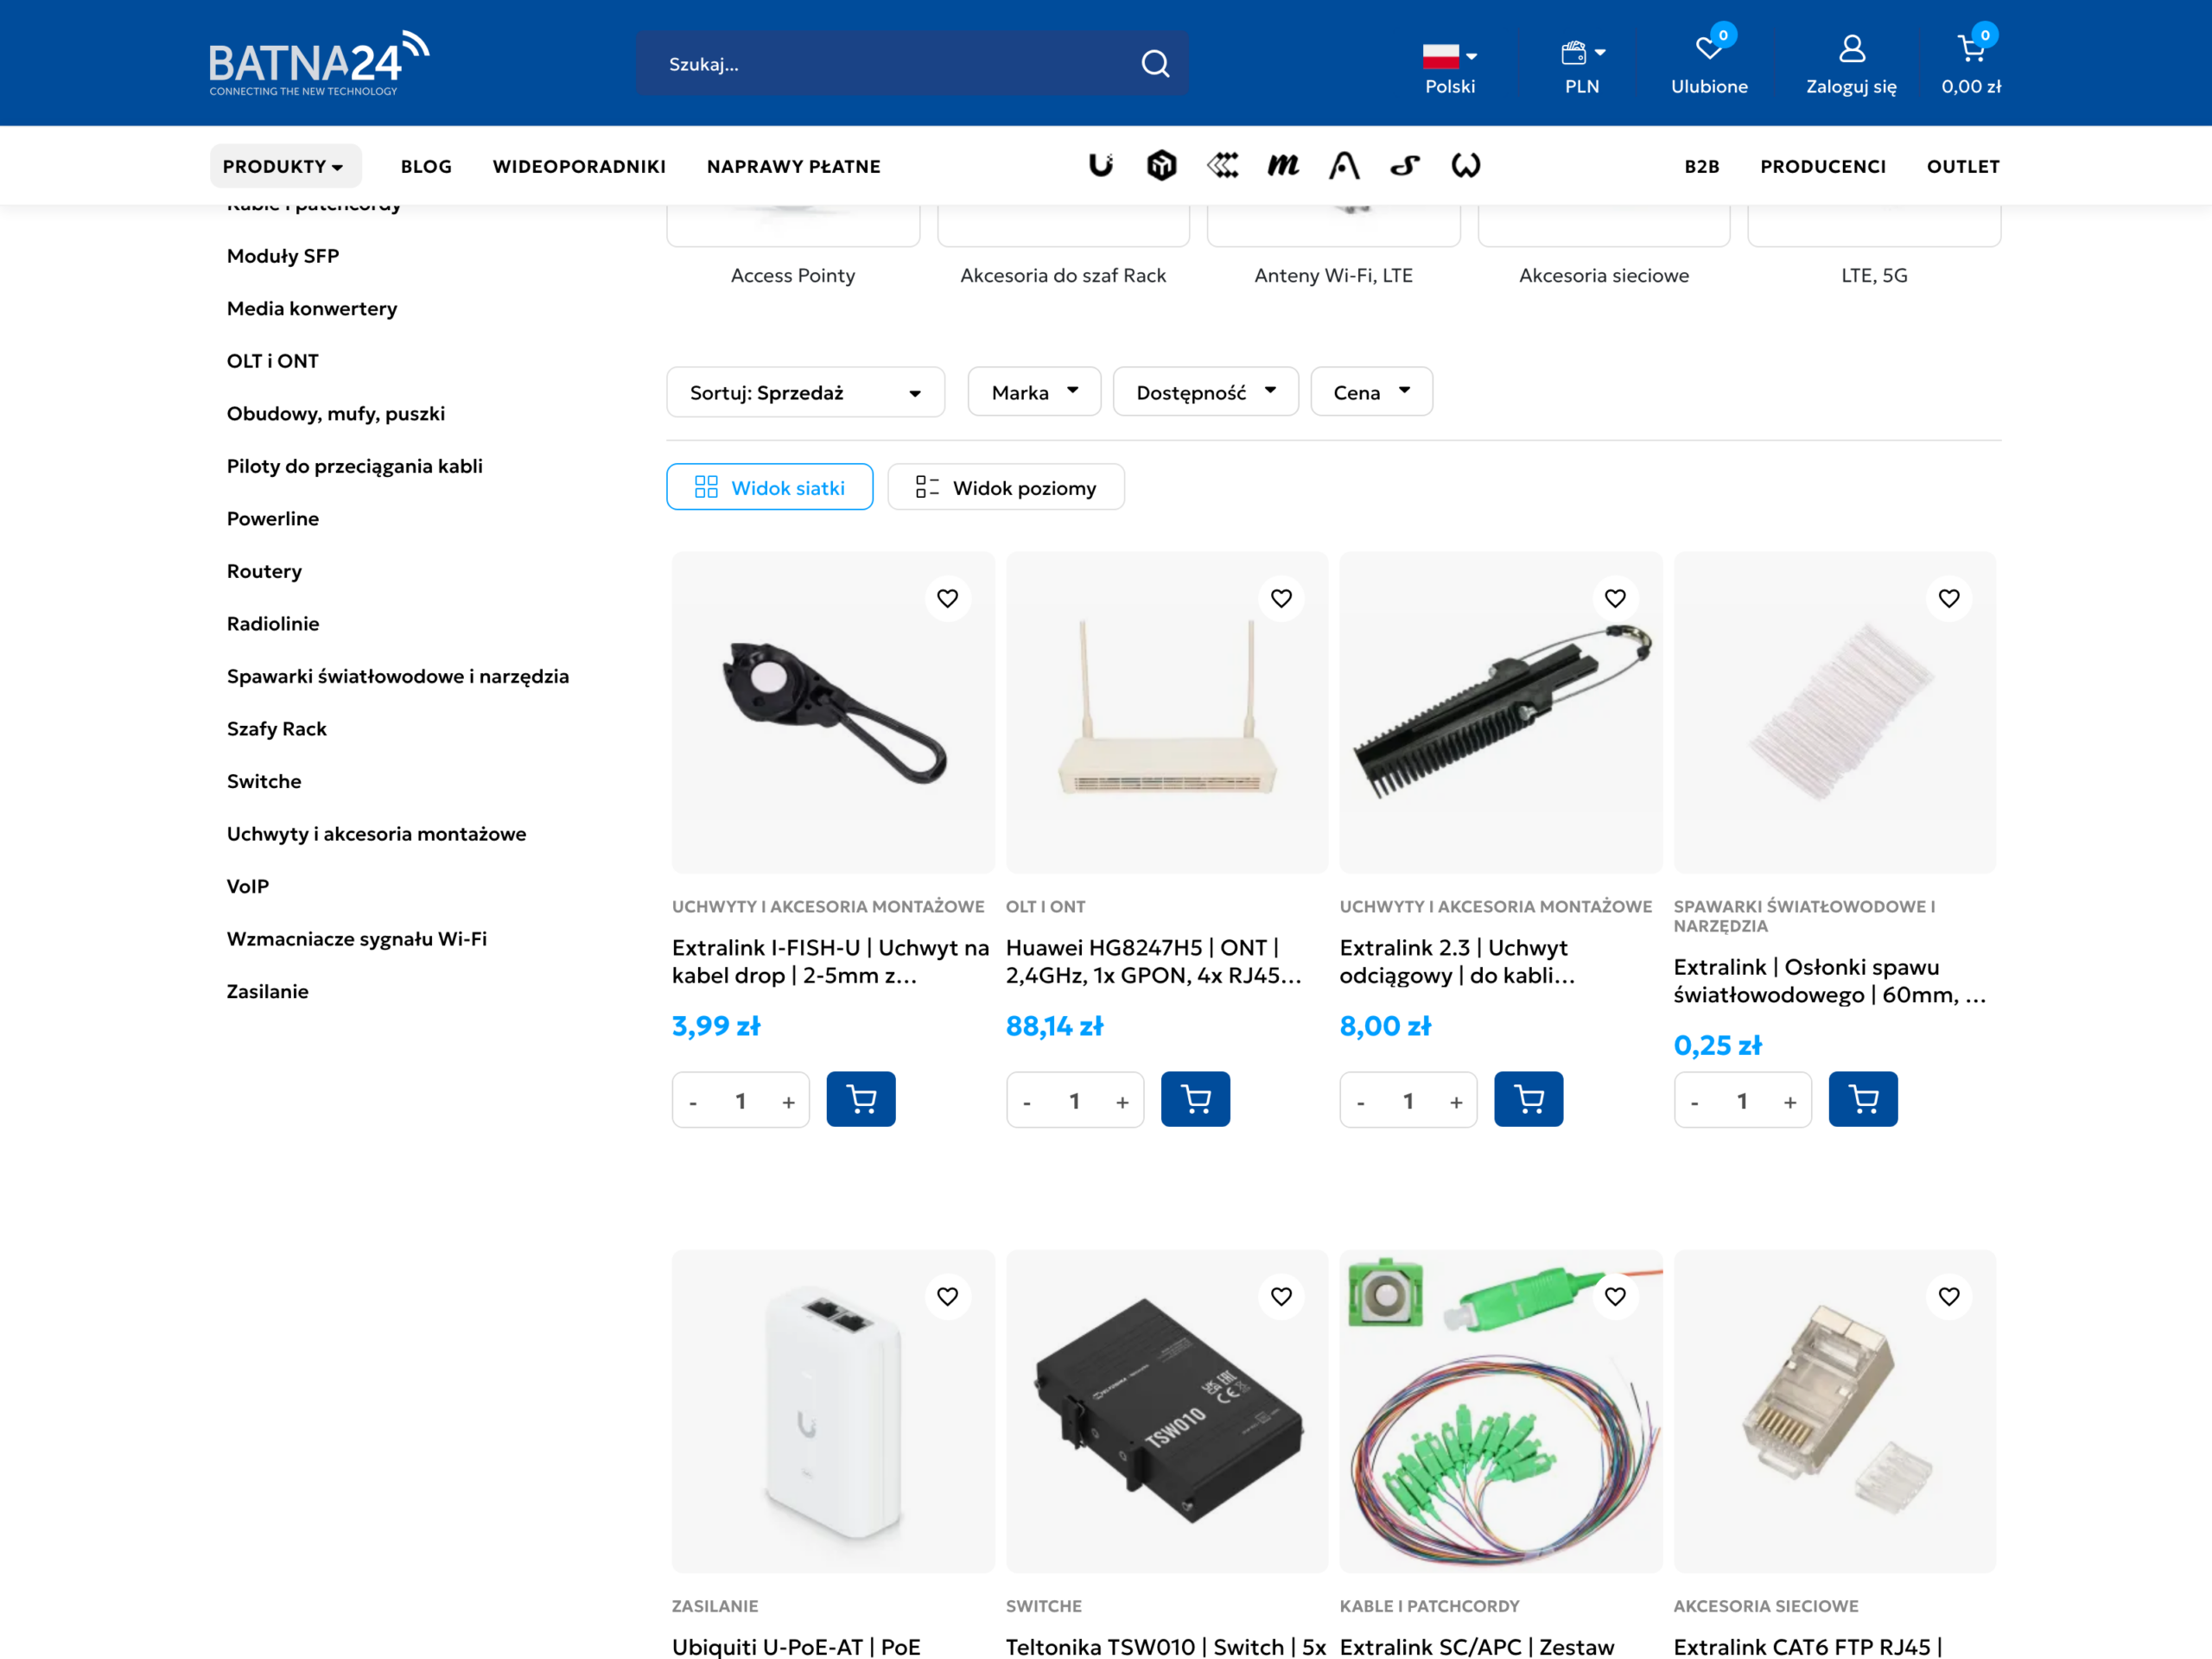
Task: Open the Cena filter dropdown
Action: (1371, 392)
